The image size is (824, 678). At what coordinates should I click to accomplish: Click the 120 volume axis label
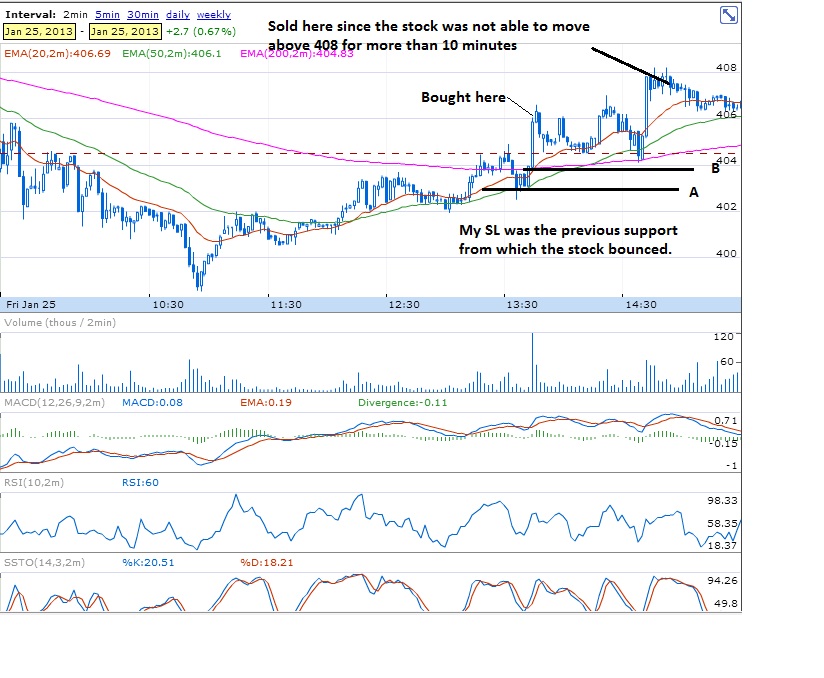(x=724, y=336)
